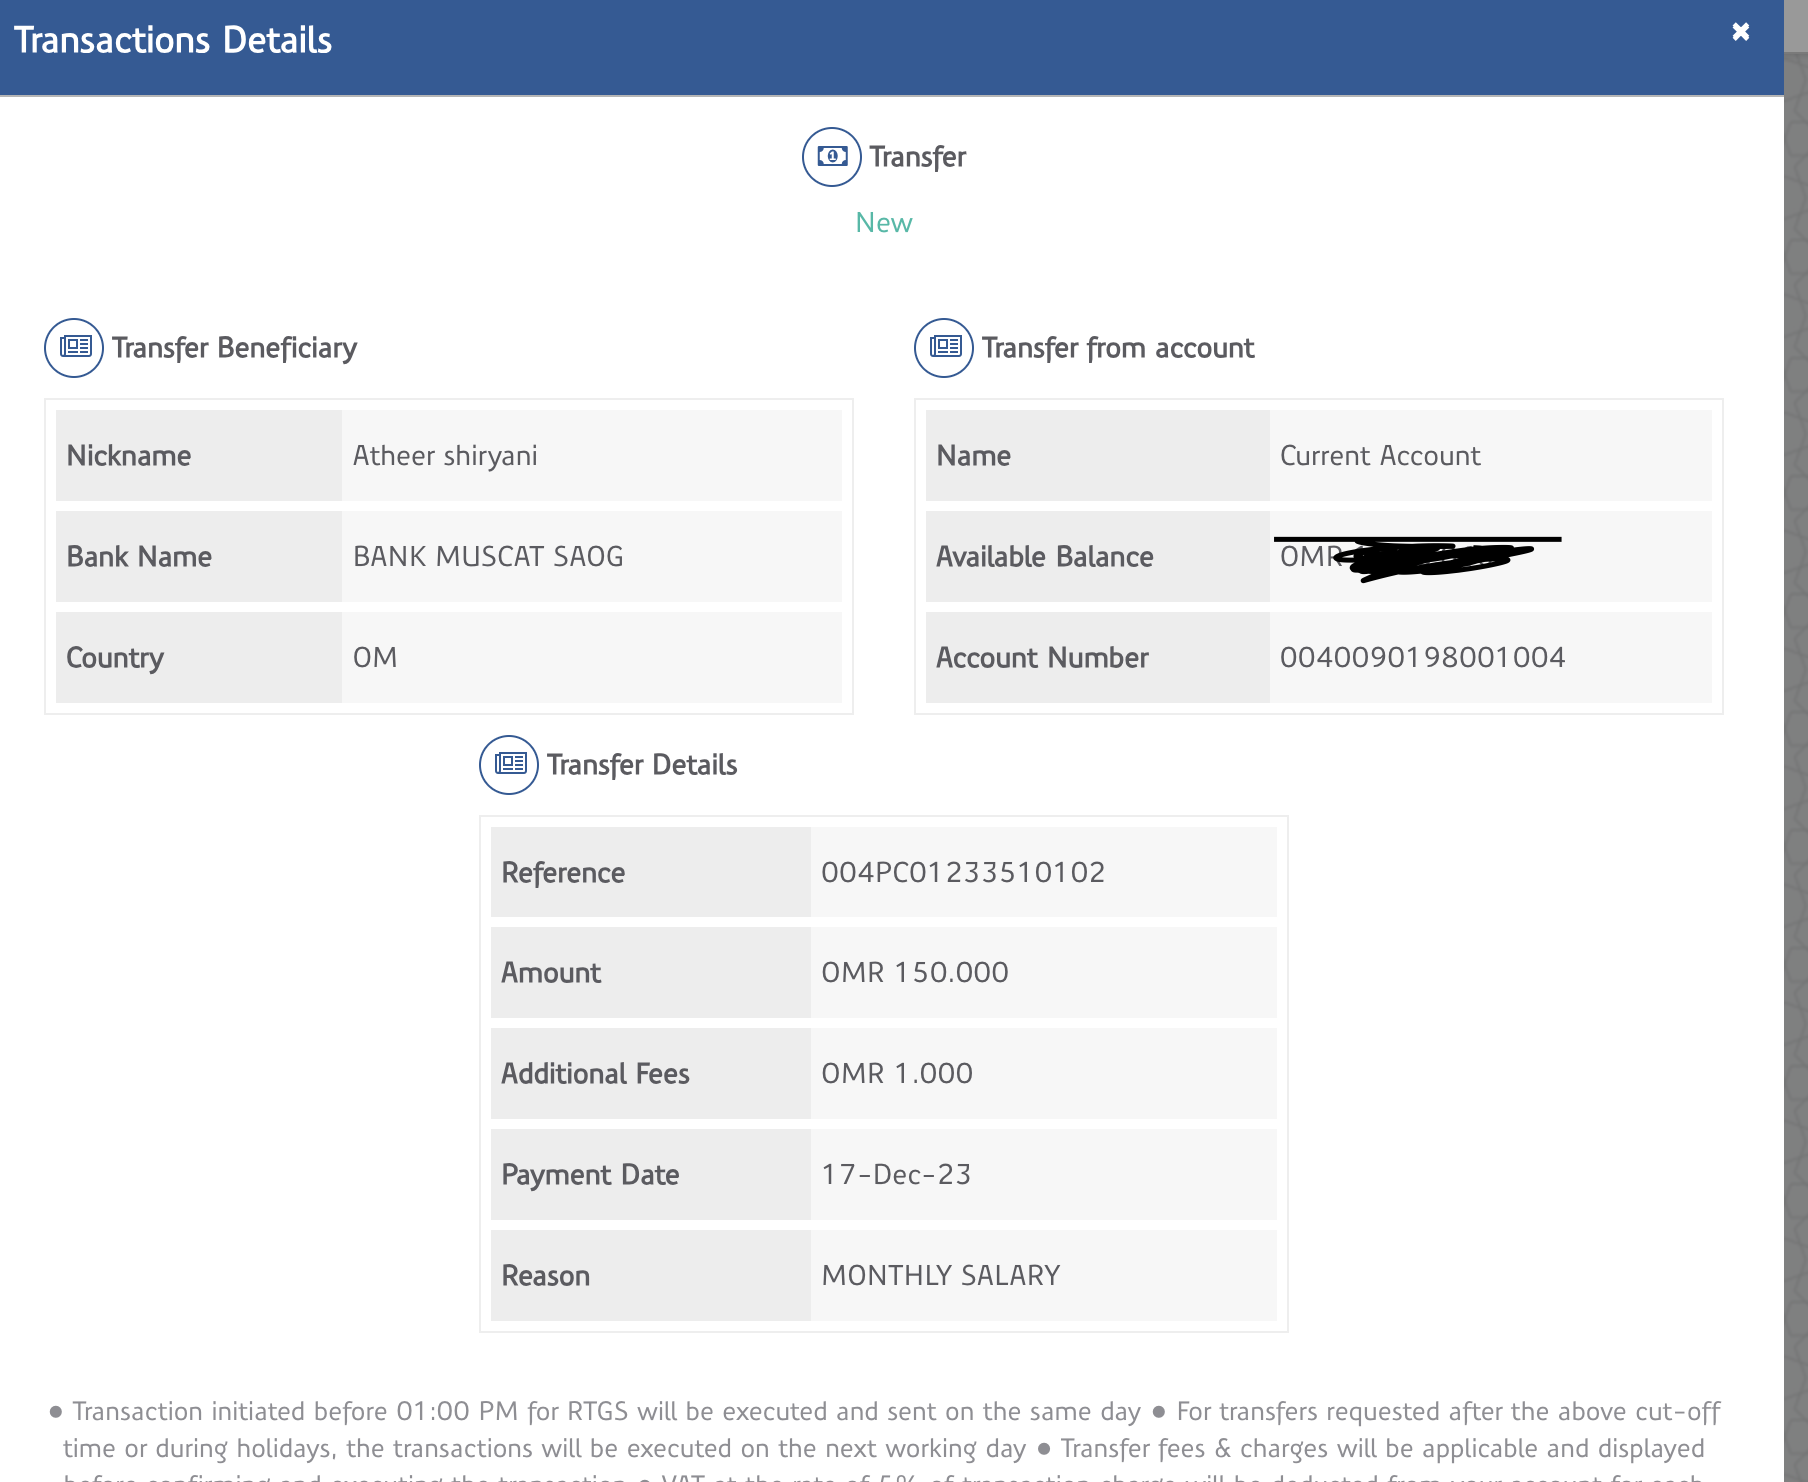Select the reference number 004PC01233510102
The image size is (1808, 1482).
click(x=962, y=873)
